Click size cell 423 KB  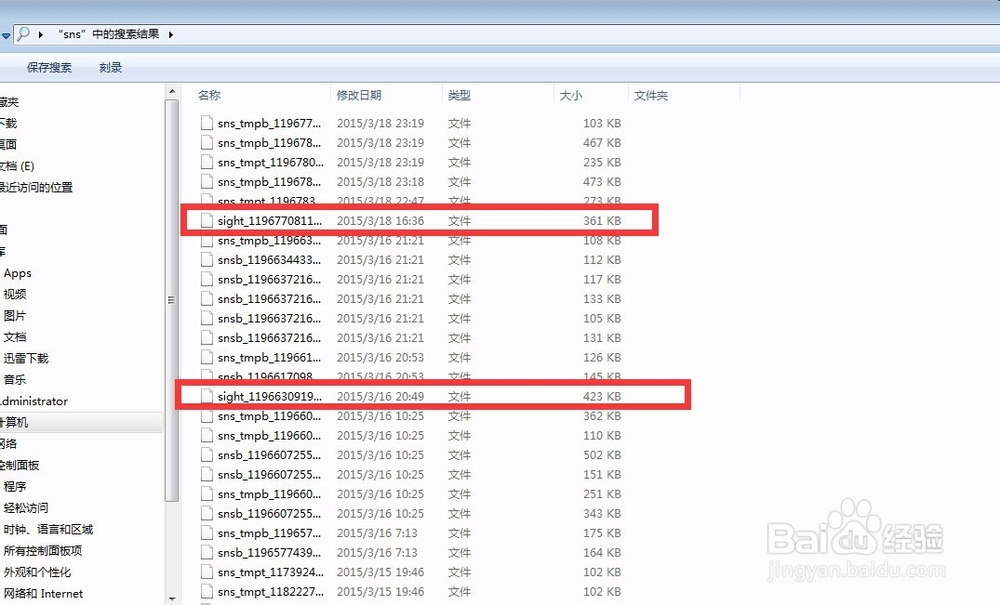pos(601,397)
